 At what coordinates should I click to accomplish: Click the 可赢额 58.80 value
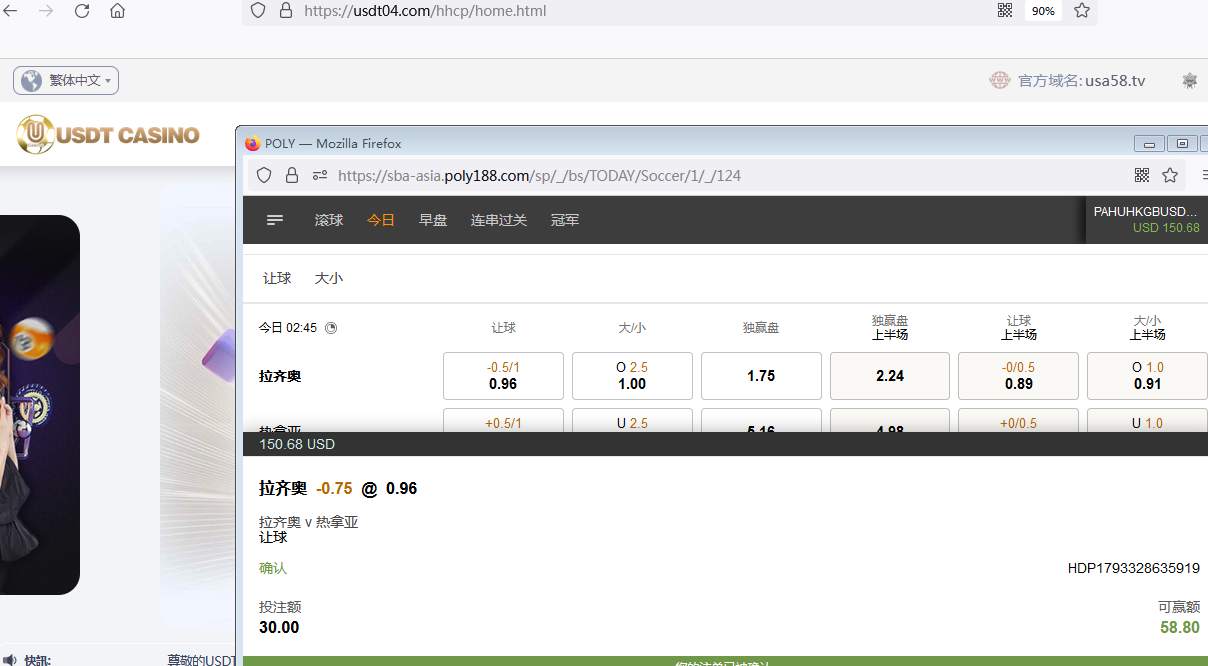click(x=1180, y=628)
